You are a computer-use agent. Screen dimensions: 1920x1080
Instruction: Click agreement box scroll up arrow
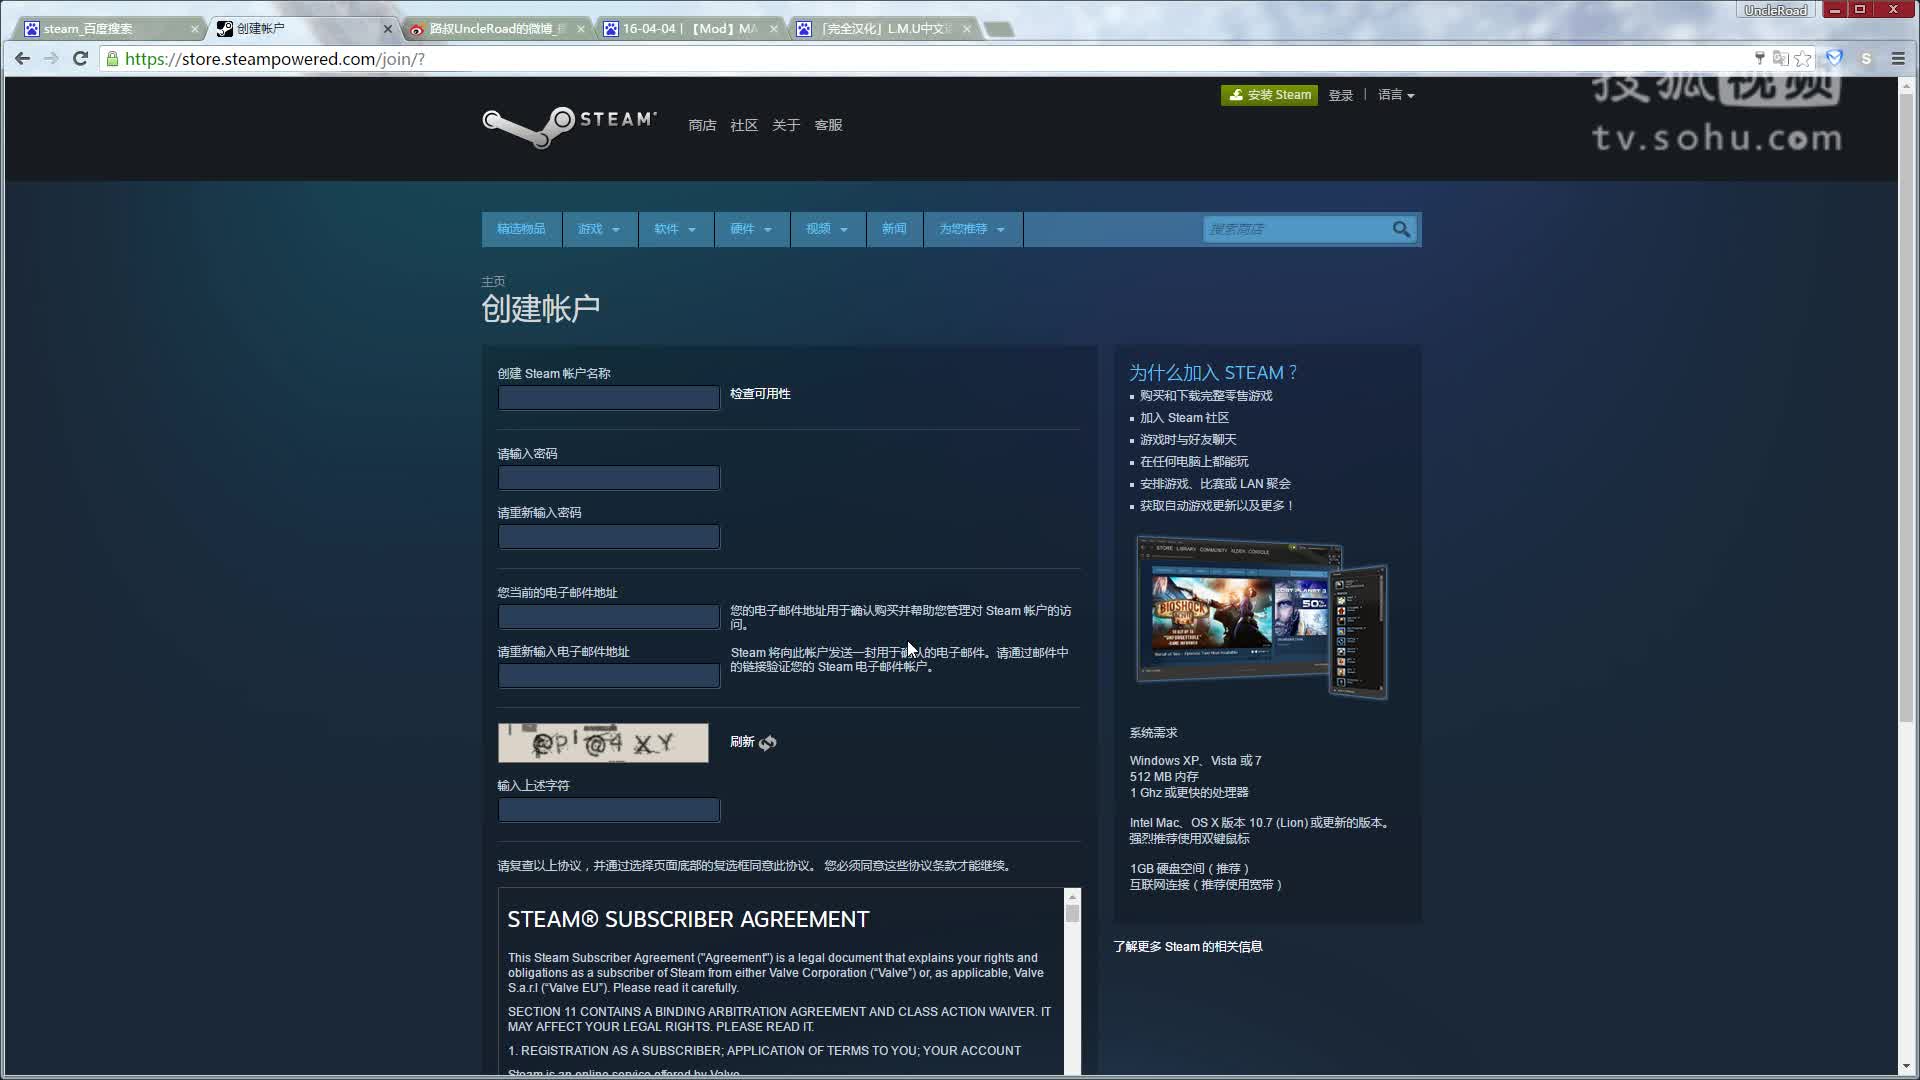[1073, 896]
